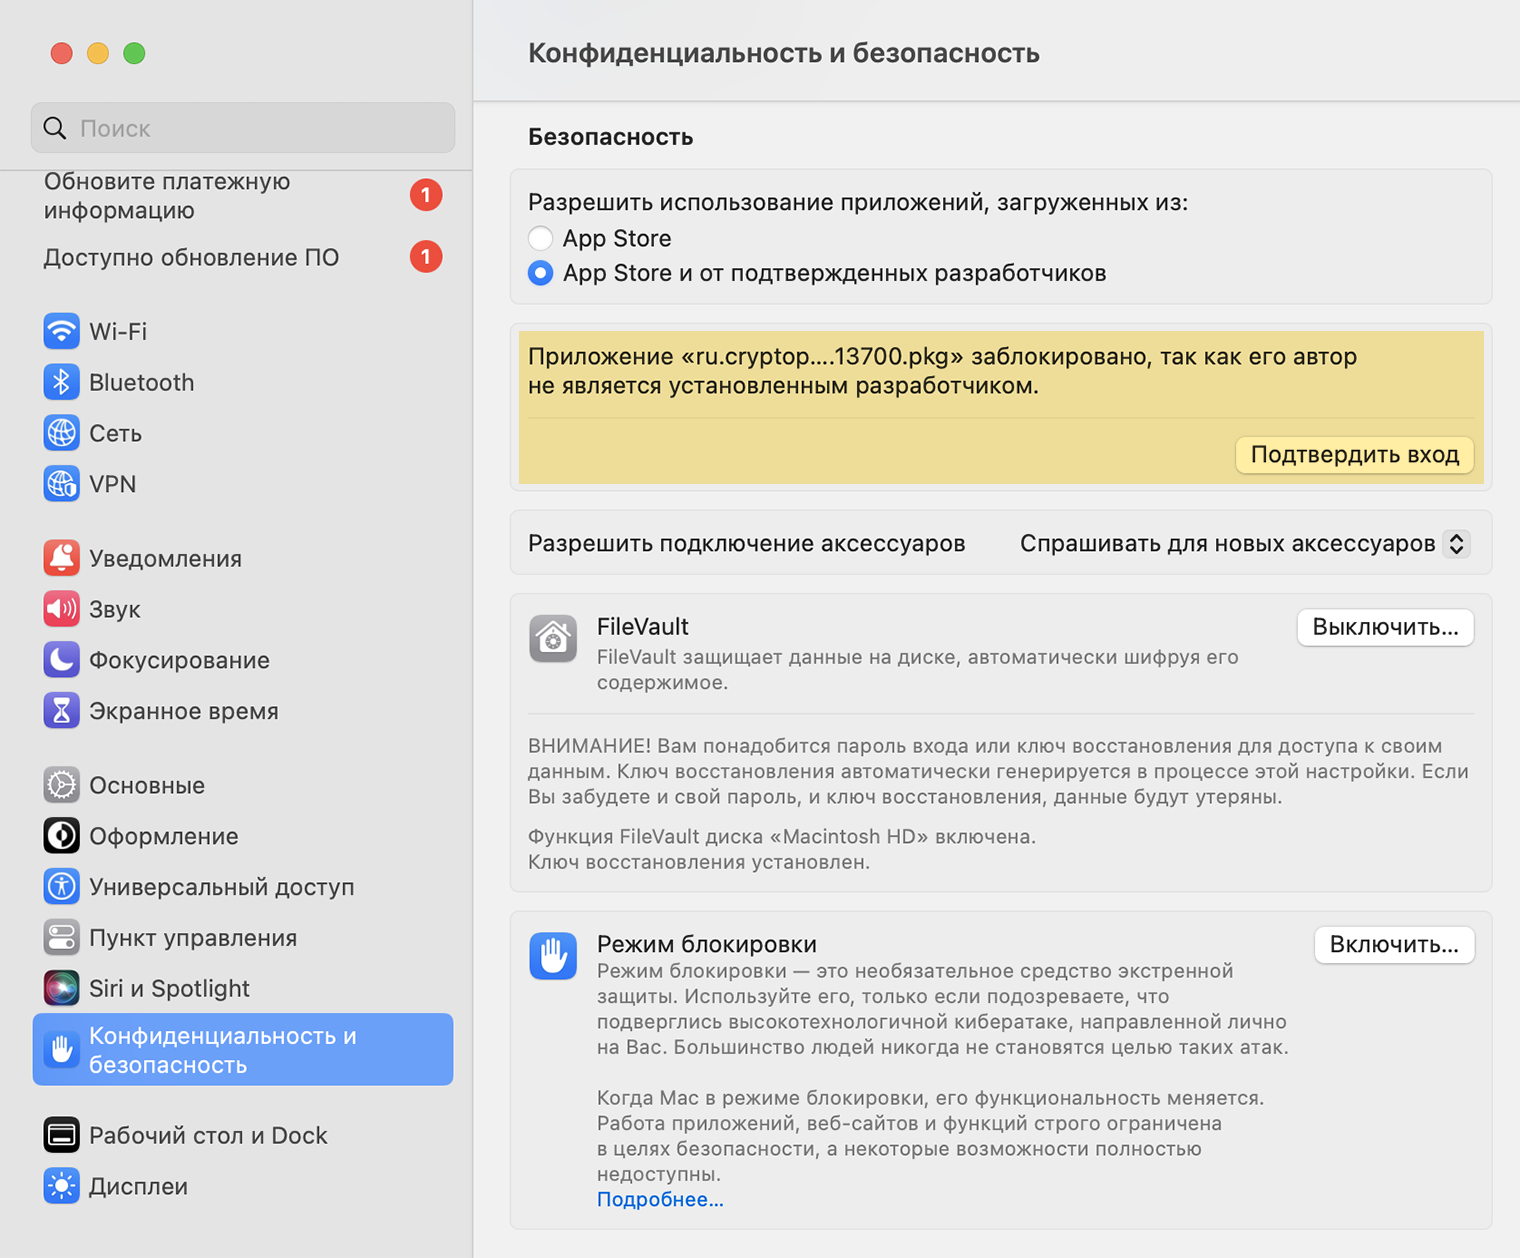Image resolution: width=1520 pixels, height=1258 pixels.
Task: Open accessories dropdown Спрашивать для новых аксессуаров
Action: pyautogui.click(x=1244, y=543)
